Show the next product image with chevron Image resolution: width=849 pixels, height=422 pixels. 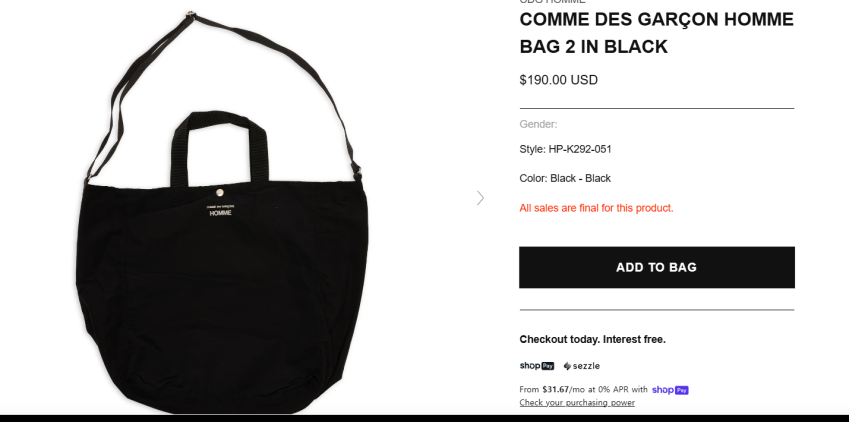pyautogui.click(x=480, y=198)
